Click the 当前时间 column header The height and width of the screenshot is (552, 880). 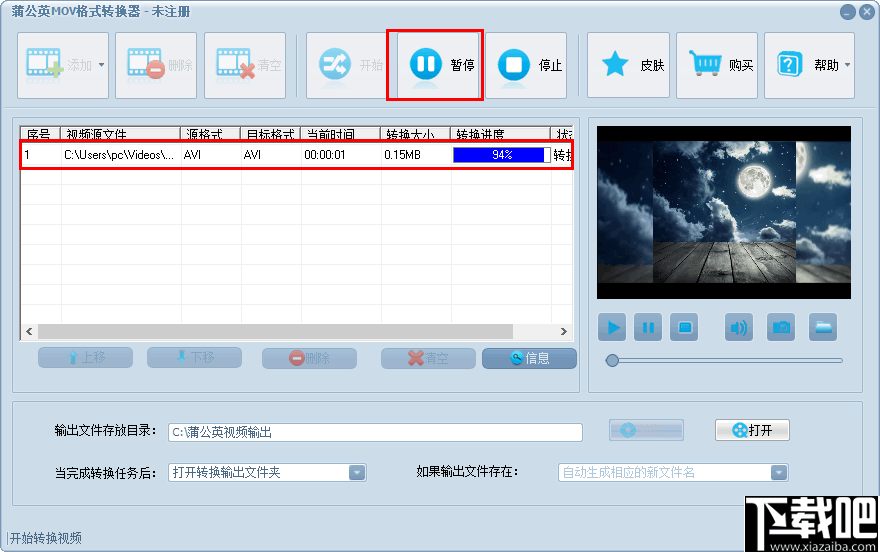[x=341, y=134]
